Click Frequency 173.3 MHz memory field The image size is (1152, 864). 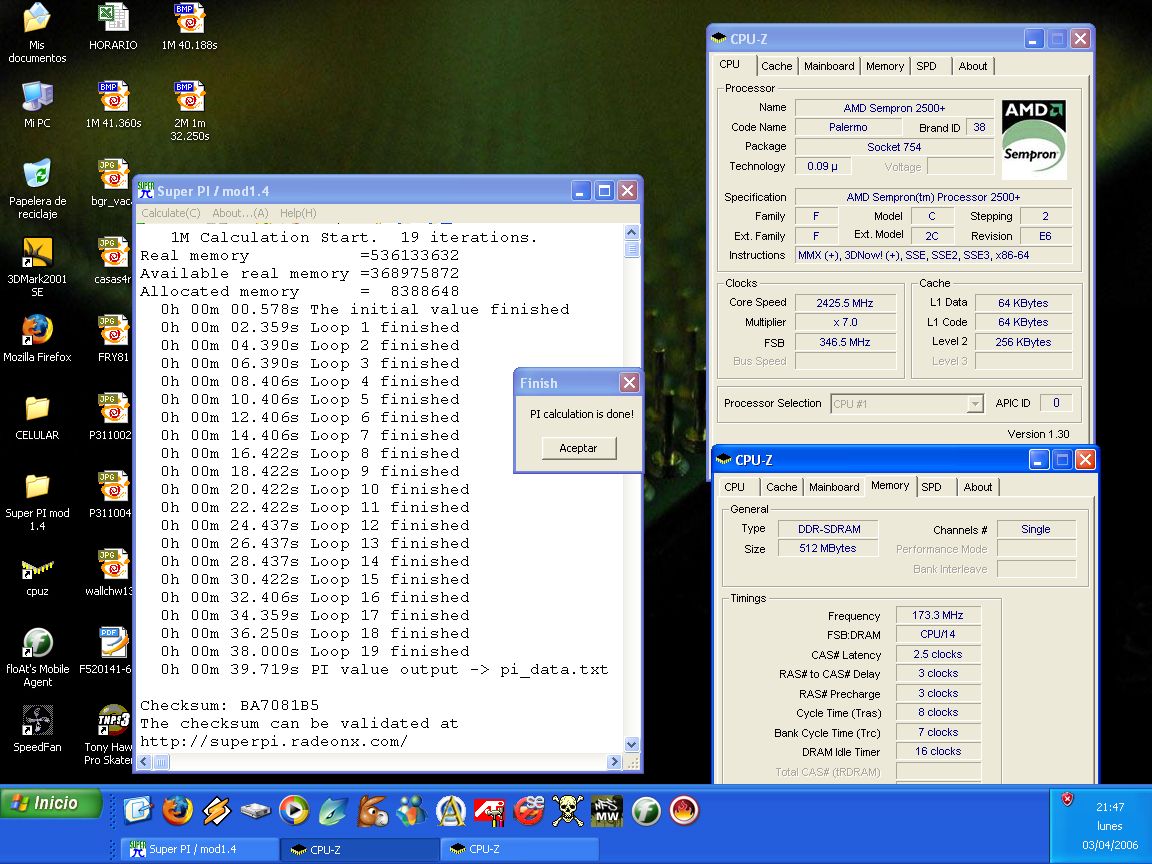point(937,615)
